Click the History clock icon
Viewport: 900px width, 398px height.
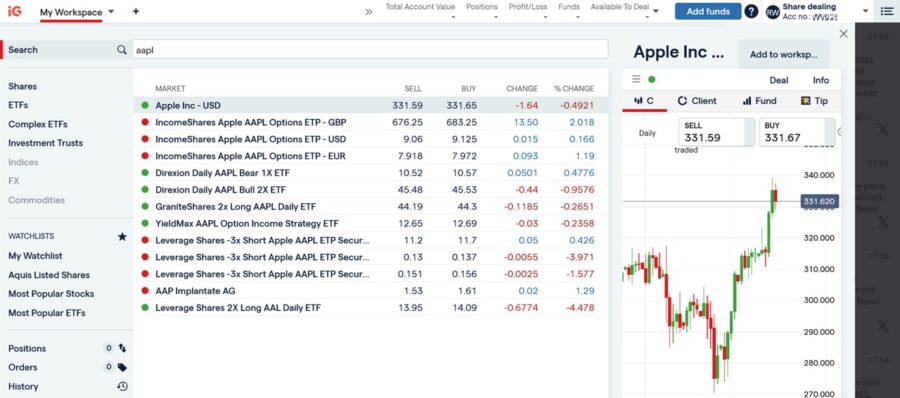coord(122,387)
